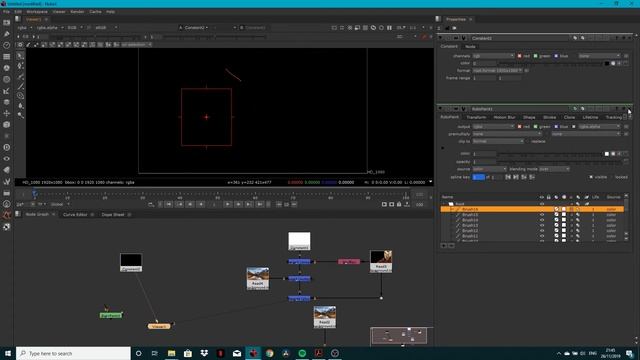Open the Draw nodes toolbar icon

point(7,34)
